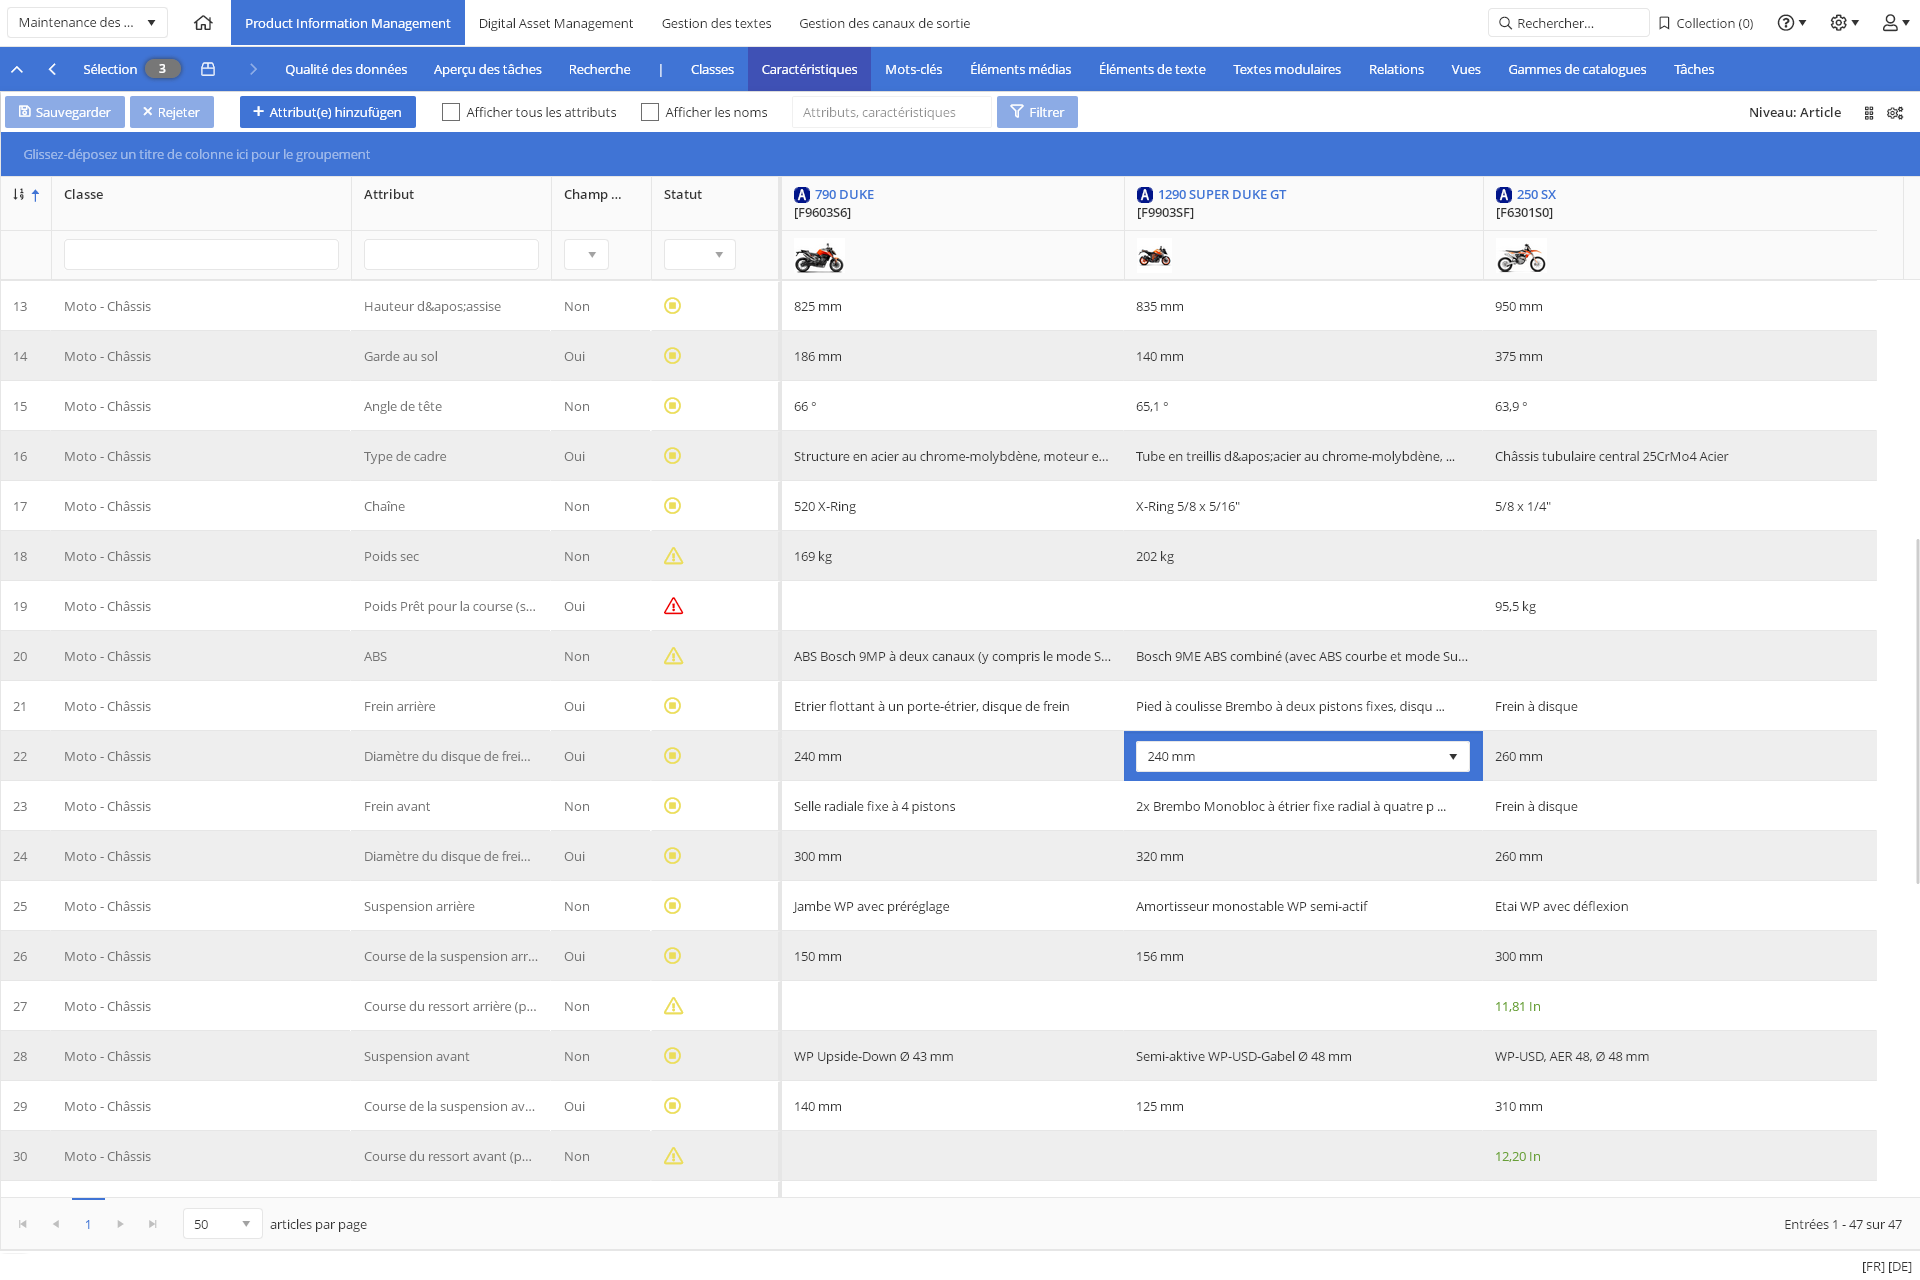Click the article icon beside 790 DUKE
The image size is (1920, 1280).
pyautogui.click(x=802, y=195)
